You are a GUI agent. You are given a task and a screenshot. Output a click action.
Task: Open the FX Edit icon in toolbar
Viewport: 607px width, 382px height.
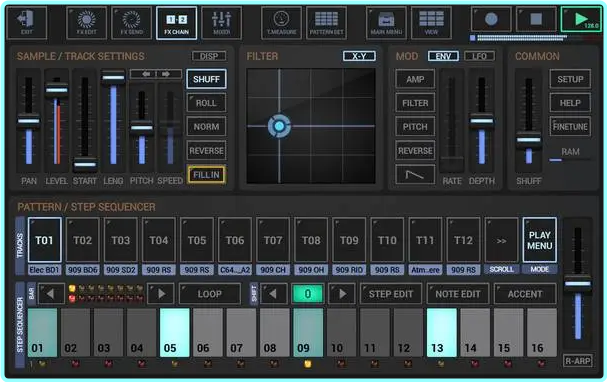point(86,23)
